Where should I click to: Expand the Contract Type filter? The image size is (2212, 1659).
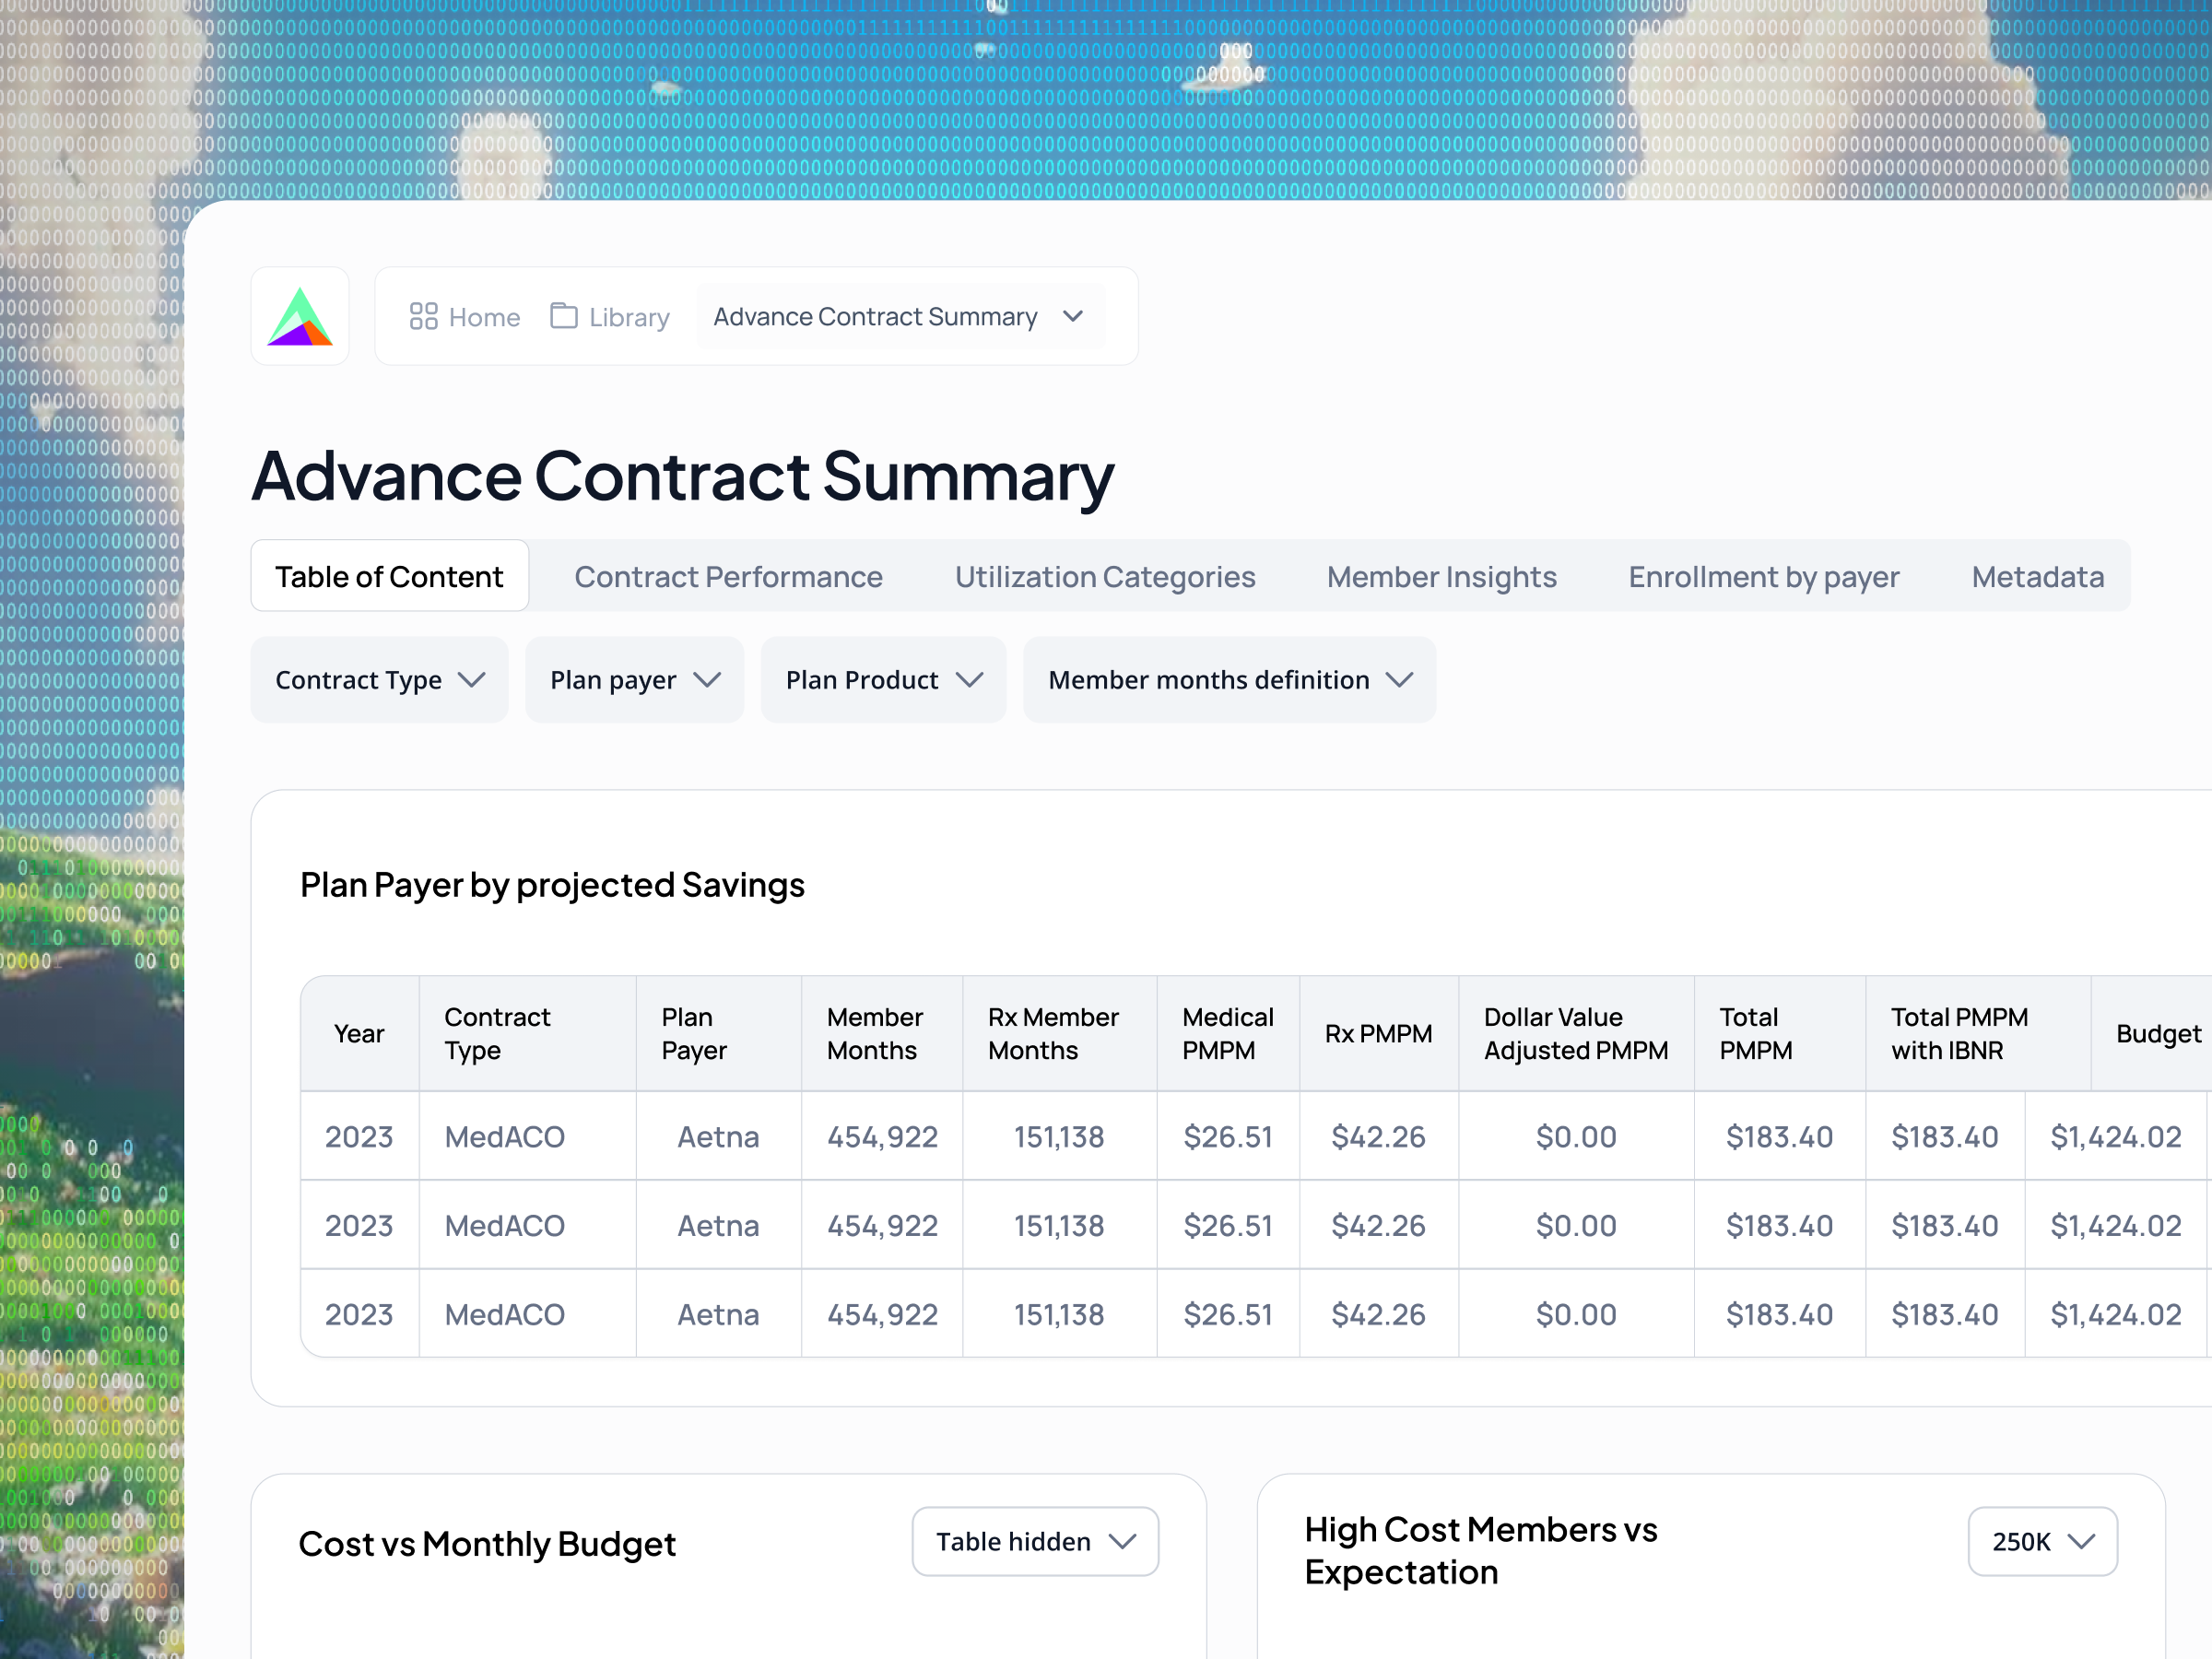tap(380, 680)
